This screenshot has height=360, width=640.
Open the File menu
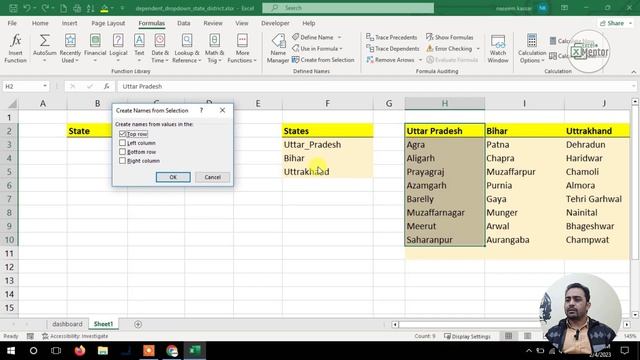click(12, 23)
